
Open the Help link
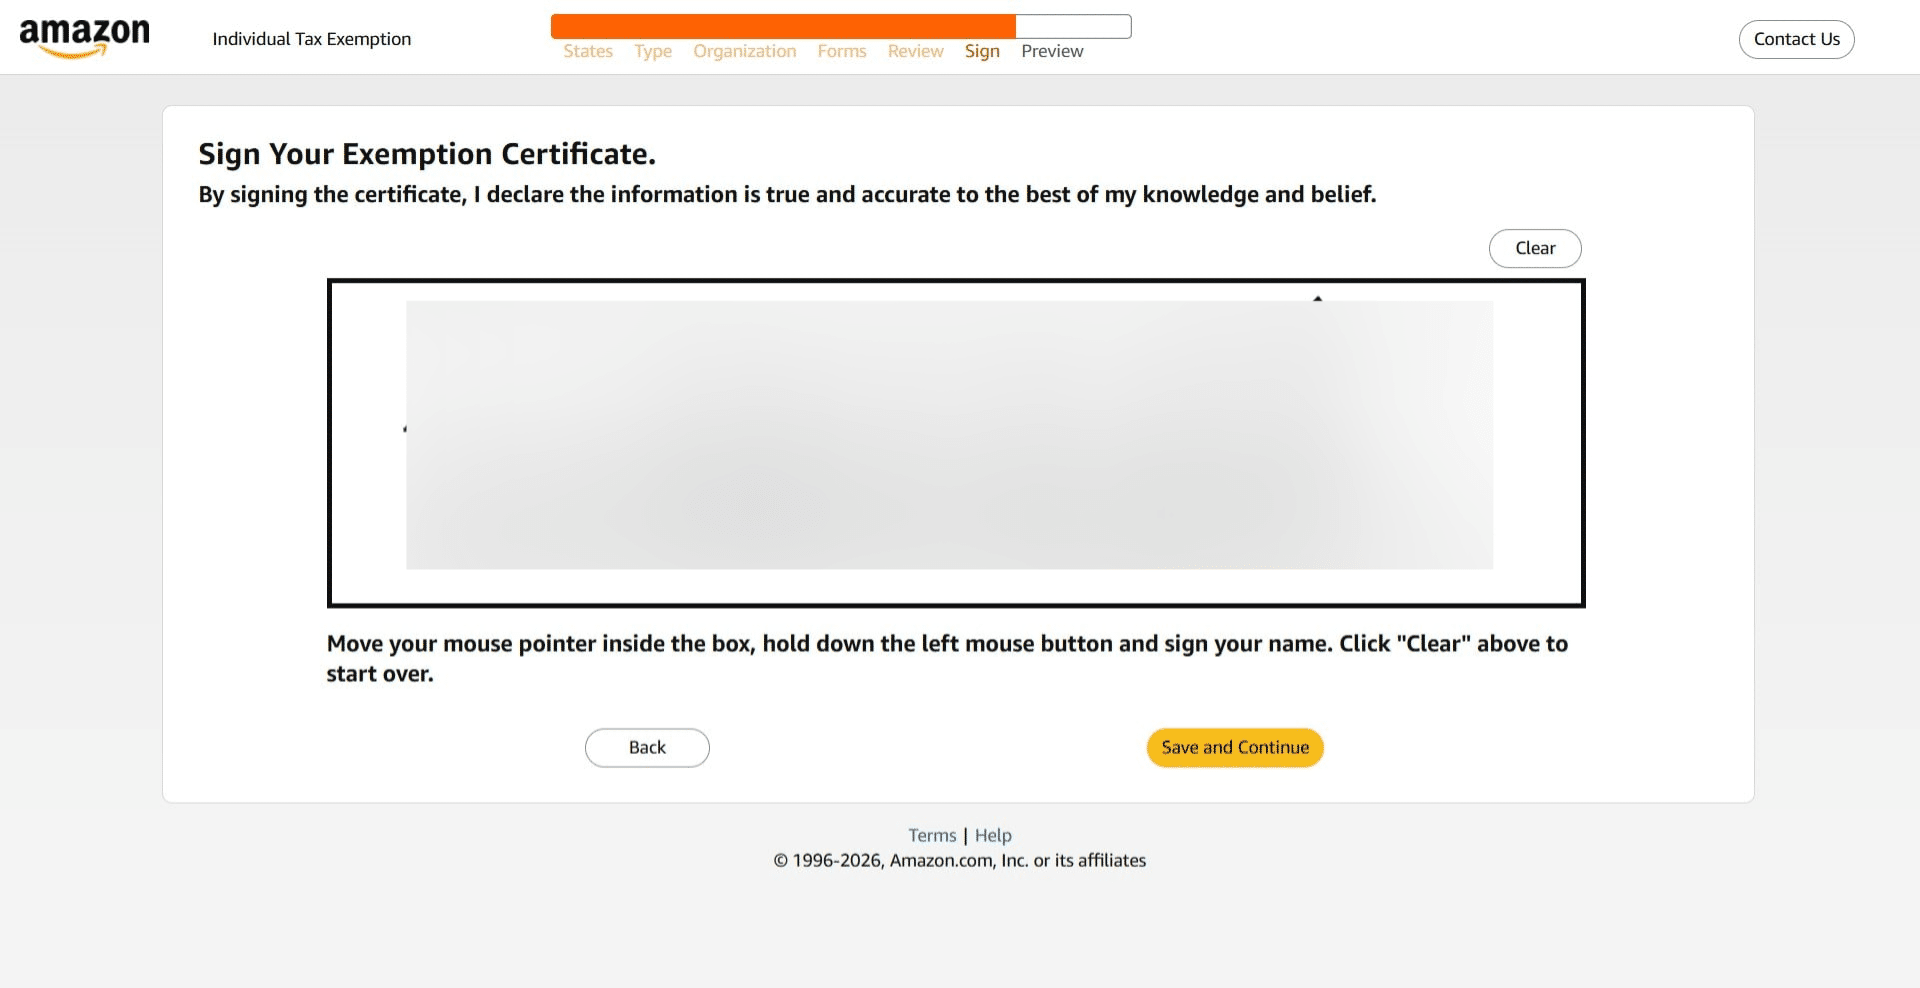click(x=992, y=835)
